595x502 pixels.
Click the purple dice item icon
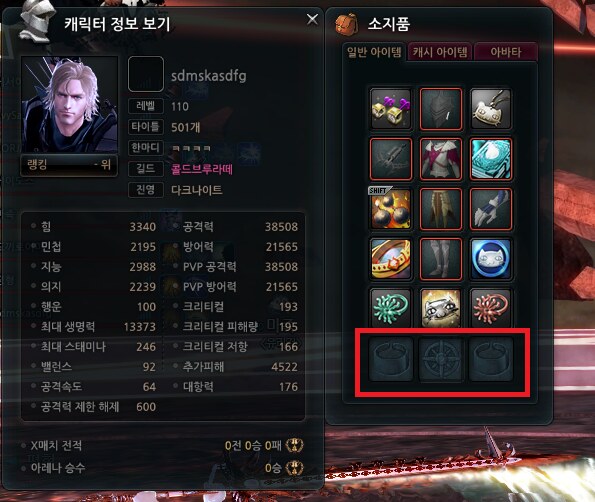pos(391,109)
